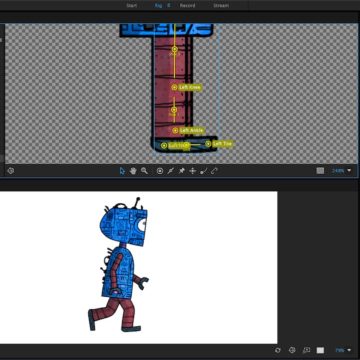The image size is (360, 360).
Task: Click the round icon at puppet panel bottom-left
Action: tap(11, 171)
